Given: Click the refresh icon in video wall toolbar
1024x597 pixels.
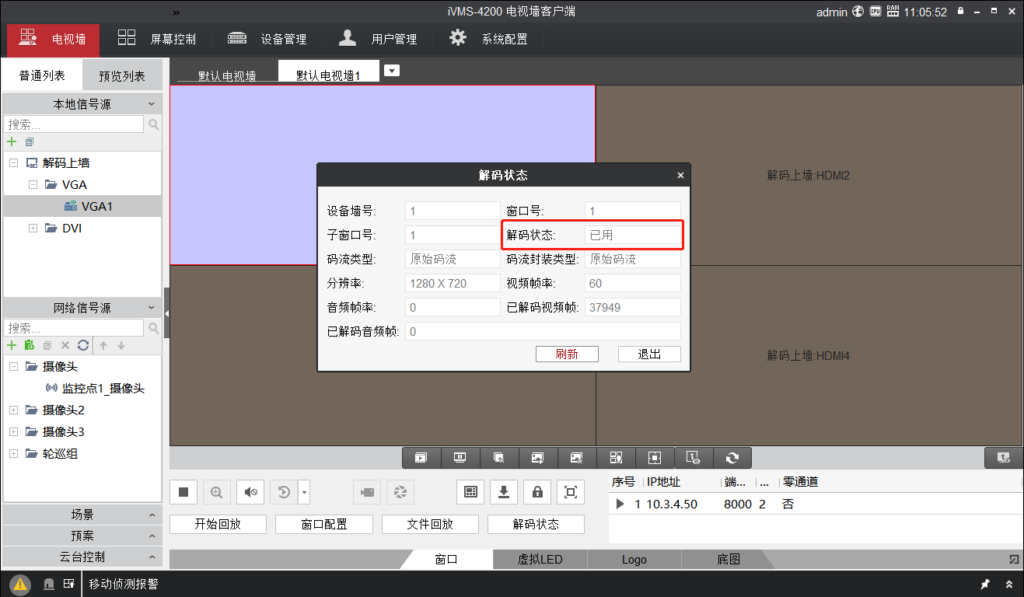Looking at the screenshot, I should click(732, 457).
